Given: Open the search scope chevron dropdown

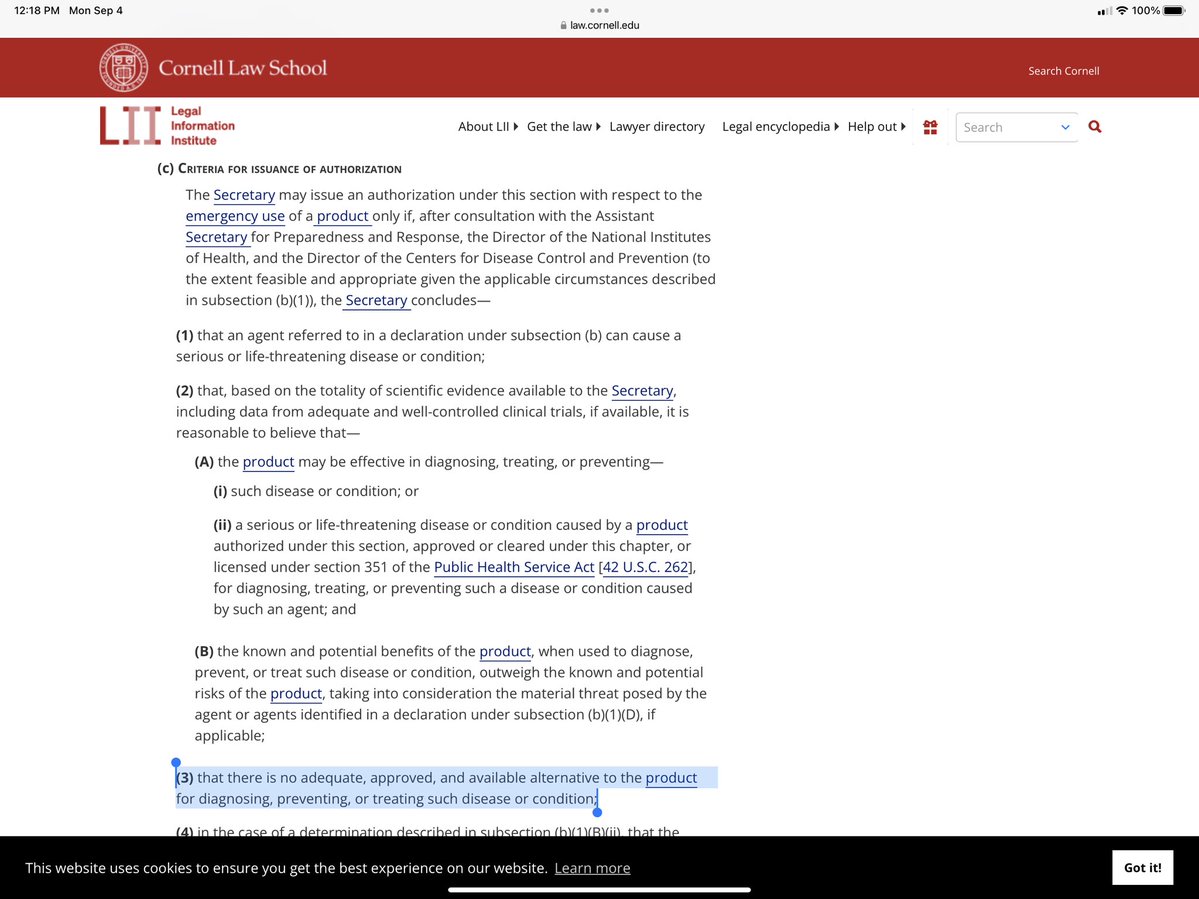Looking at the screenshot, I should tap(1065, 127).
